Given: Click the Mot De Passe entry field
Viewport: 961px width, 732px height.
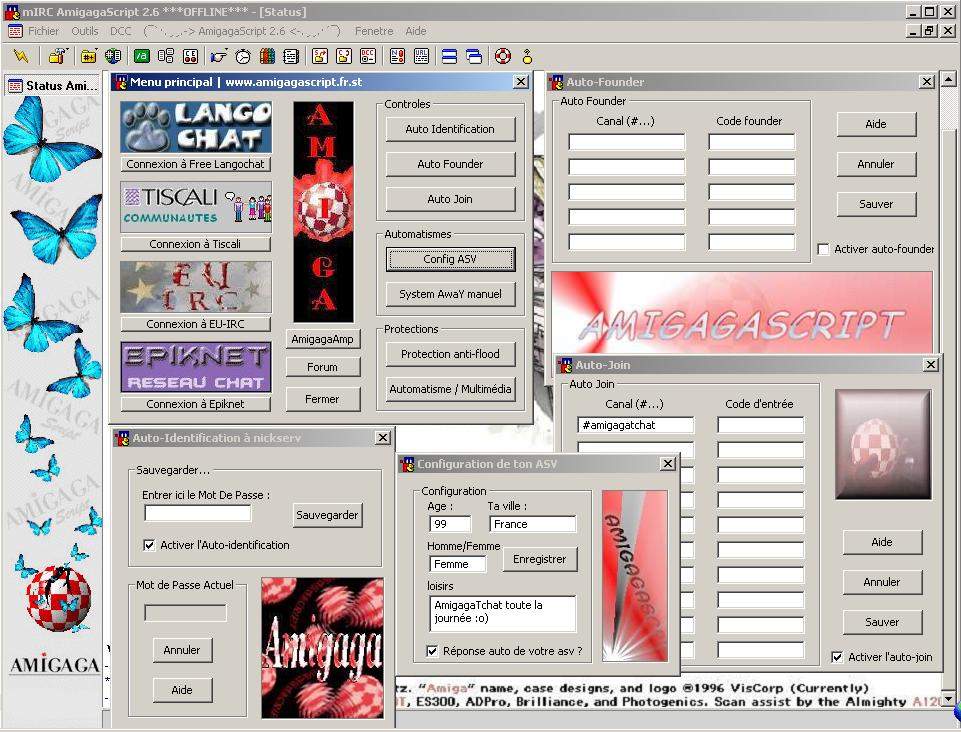Looking at the screenshot, I should click(x=197, y=513).
